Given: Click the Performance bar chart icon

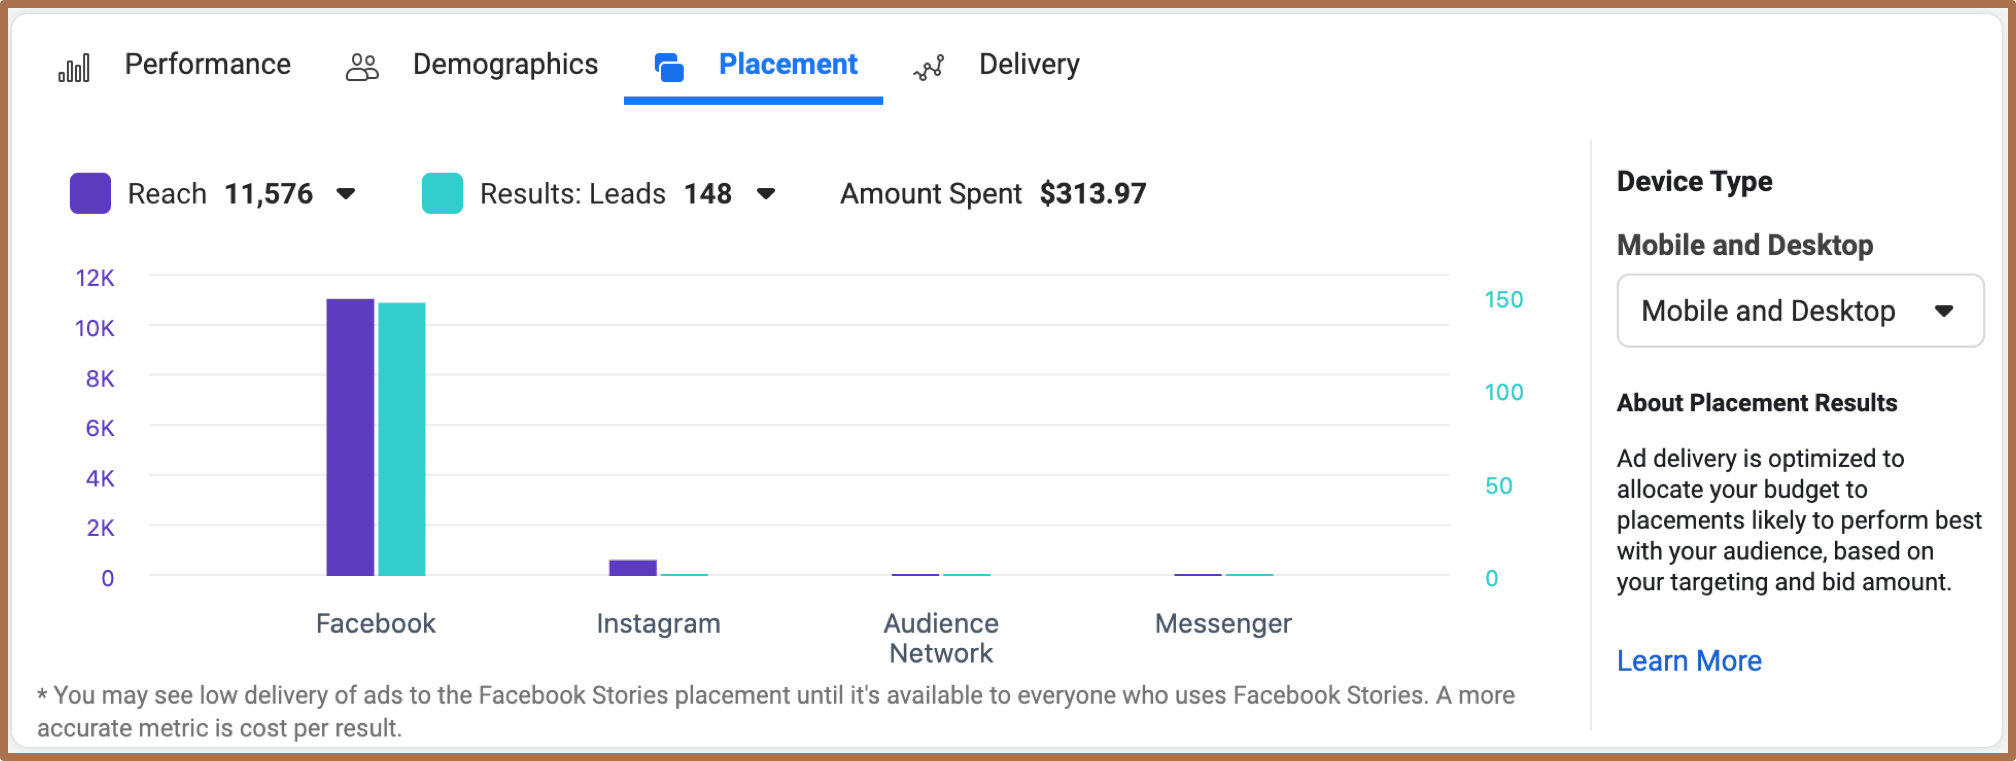Looking at the screenshot, I should [x=74, y=67].
